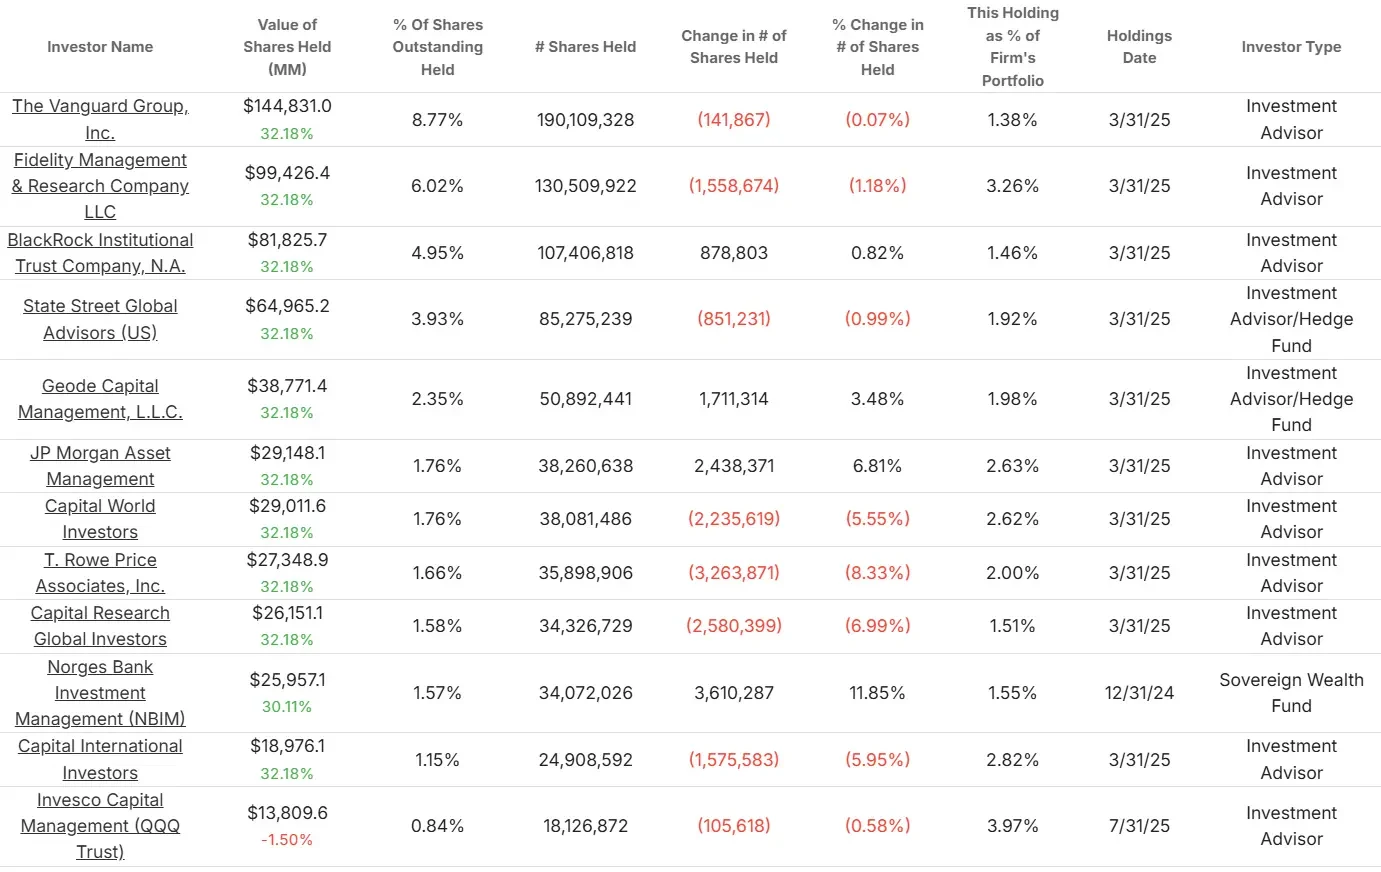The width and height of the screenshot is (1381, 872).
Task: Open JP Morgan Asset Management link
Action: point(100,466)
